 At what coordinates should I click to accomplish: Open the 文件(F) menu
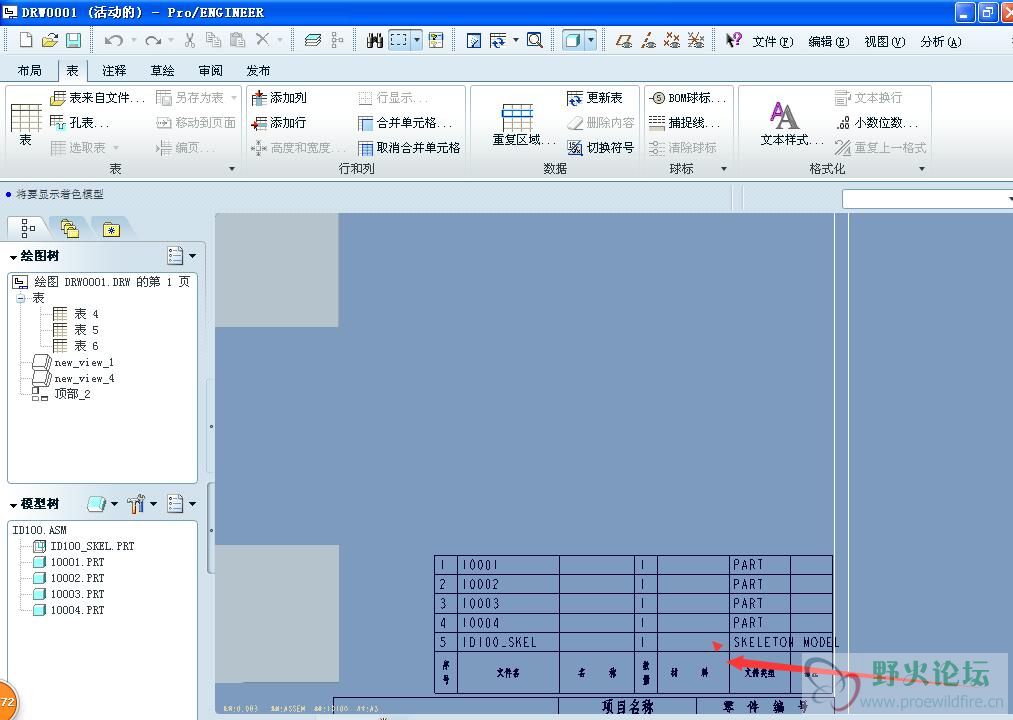click(772, 41)
